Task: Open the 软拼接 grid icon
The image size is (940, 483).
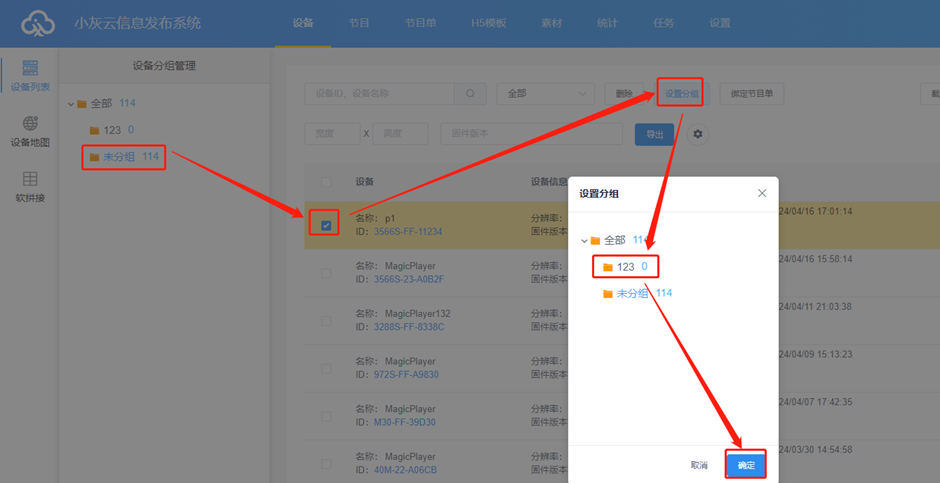Action: pyautogui.click(x=29, y=186)
